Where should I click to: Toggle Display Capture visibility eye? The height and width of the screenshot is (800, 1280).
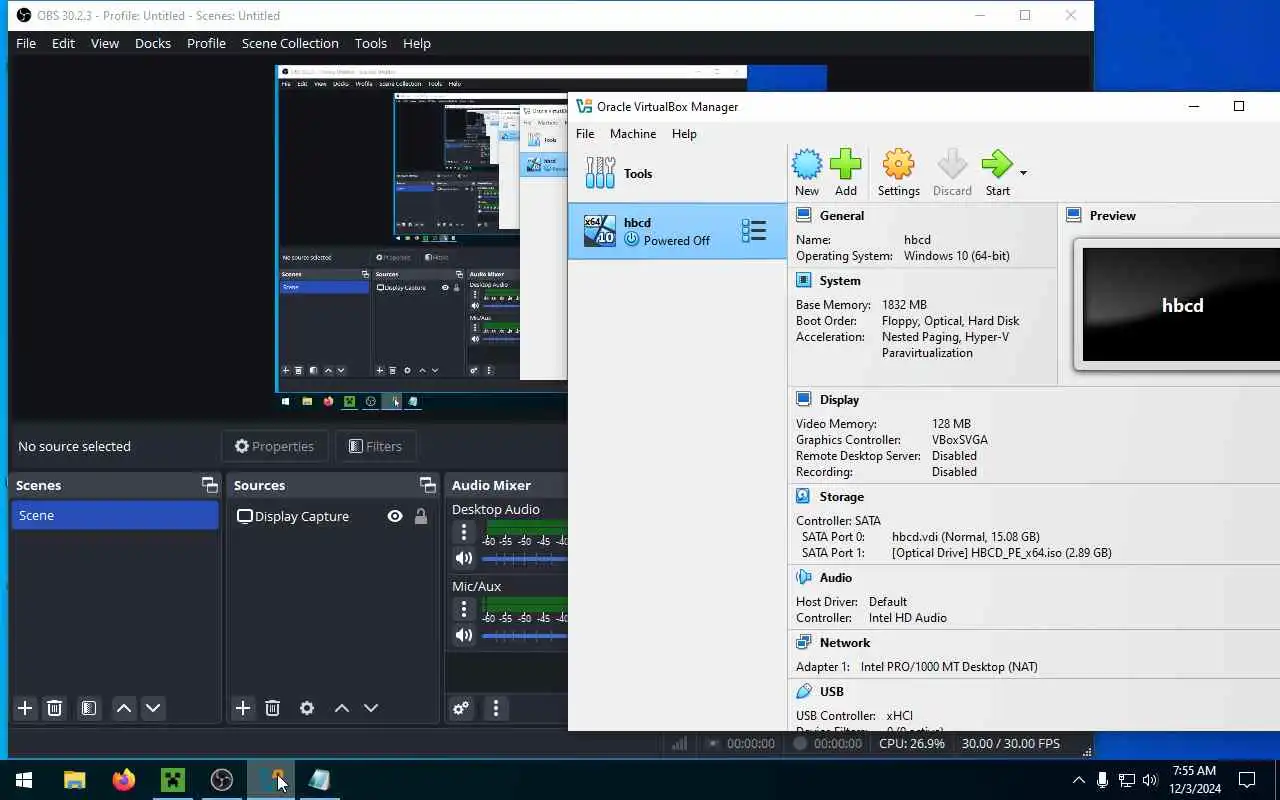[395, 516]
